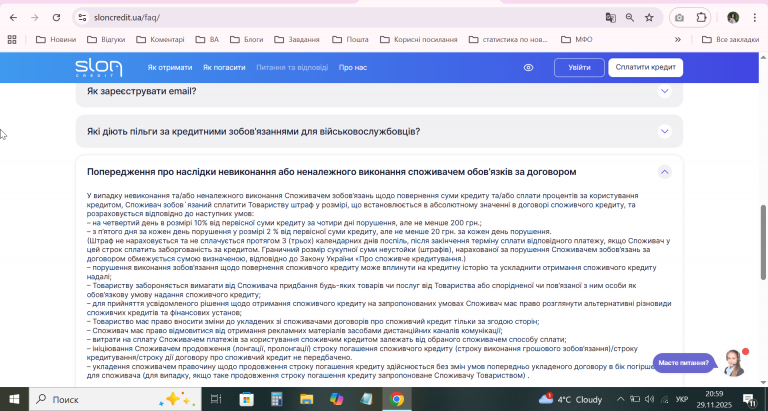Open the Відгуки bookmarks folder
Viewport: 768px width, 411px height.
(106, 40)
